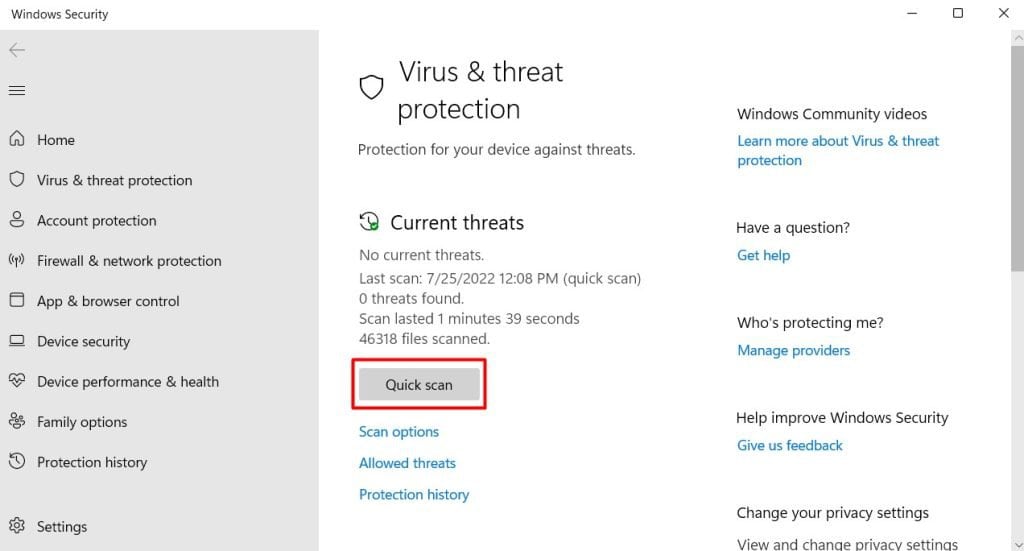View Allowed threats link
This screenshot has width=1024, height=551.
[408, 463]
